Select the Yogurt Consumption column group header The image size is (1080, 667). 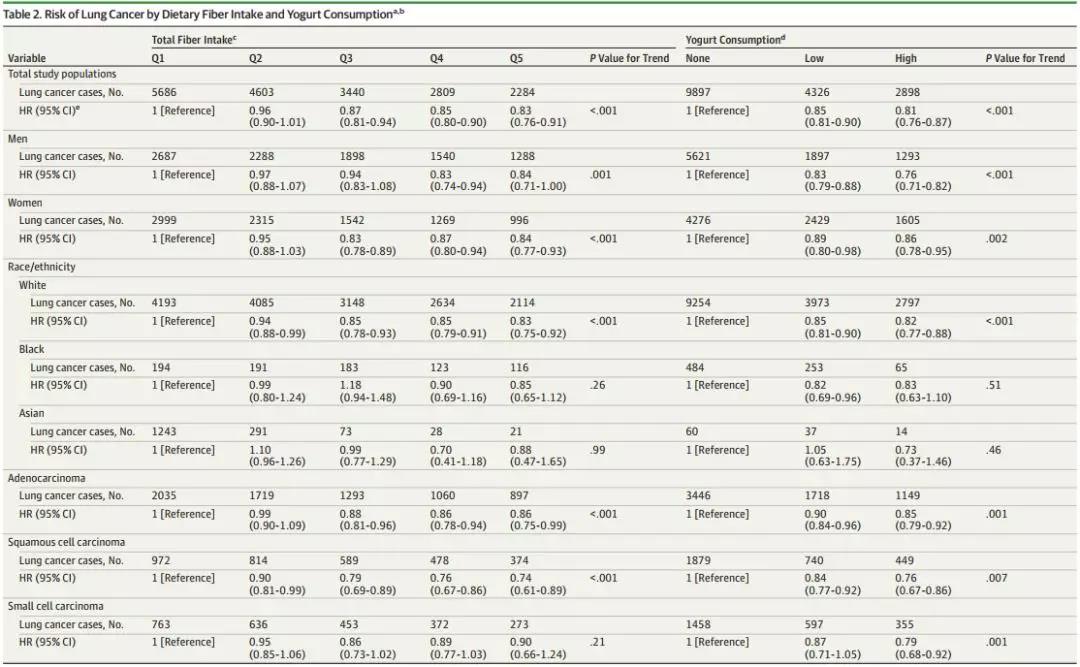[x=735, y=40]
